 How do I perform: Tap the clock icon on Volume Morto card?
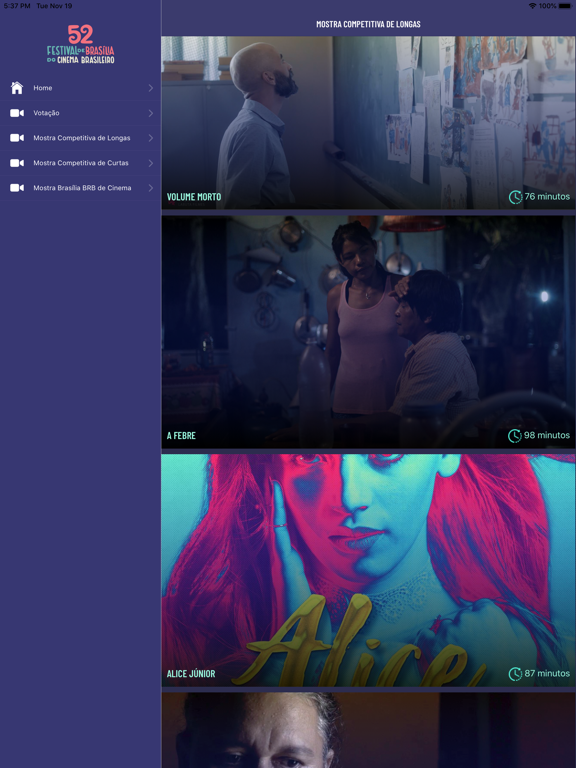(515, 197)
